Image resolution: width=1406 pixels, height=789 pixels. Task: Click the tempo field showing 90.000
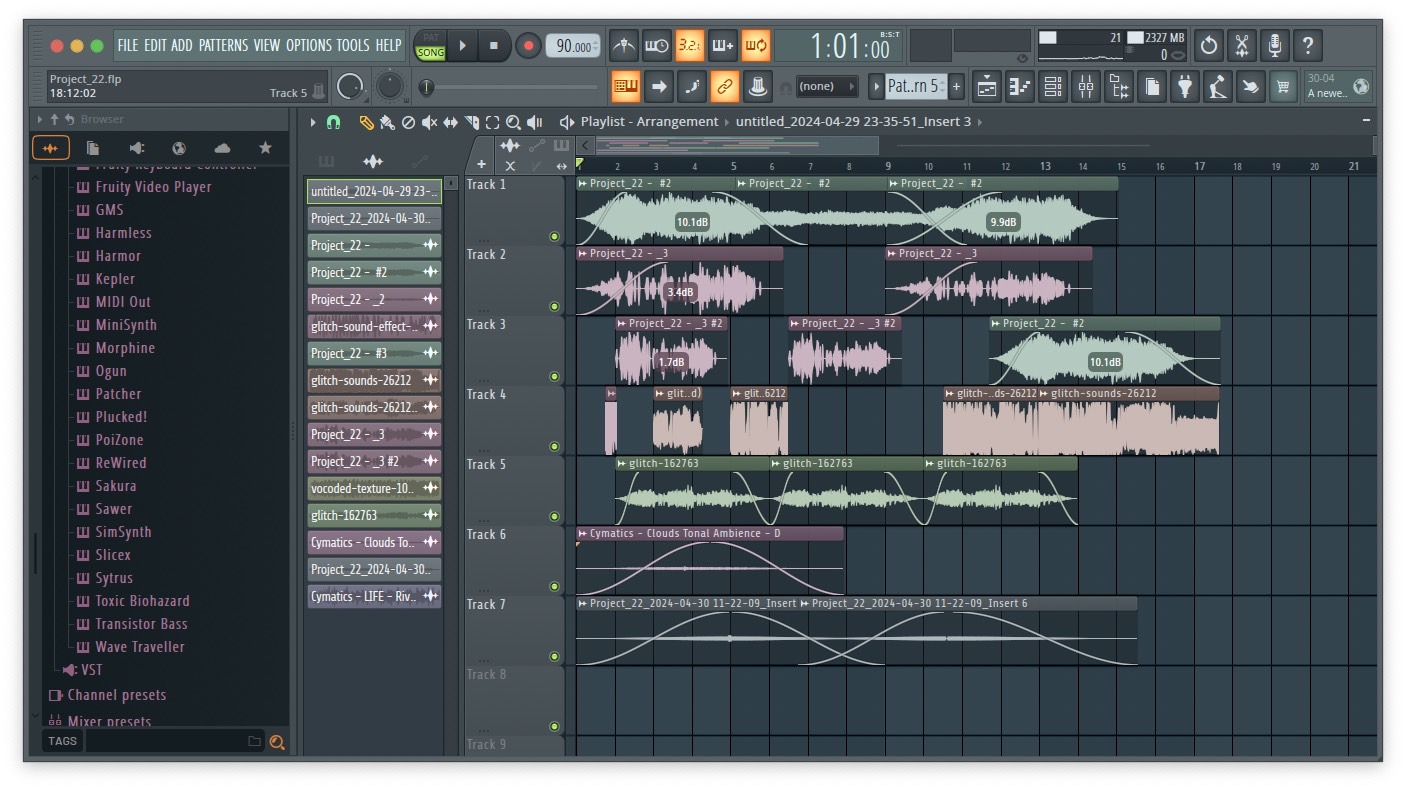pos(572,45)
